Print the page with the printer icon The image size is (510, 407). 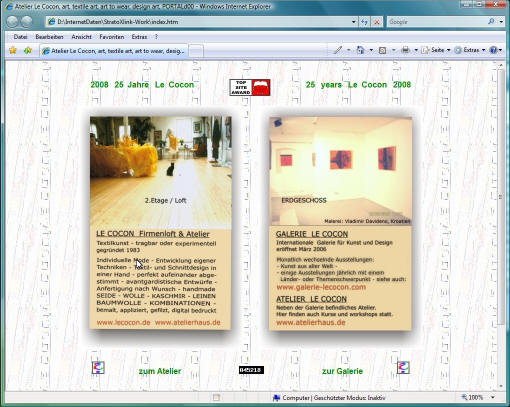(405, 50)
